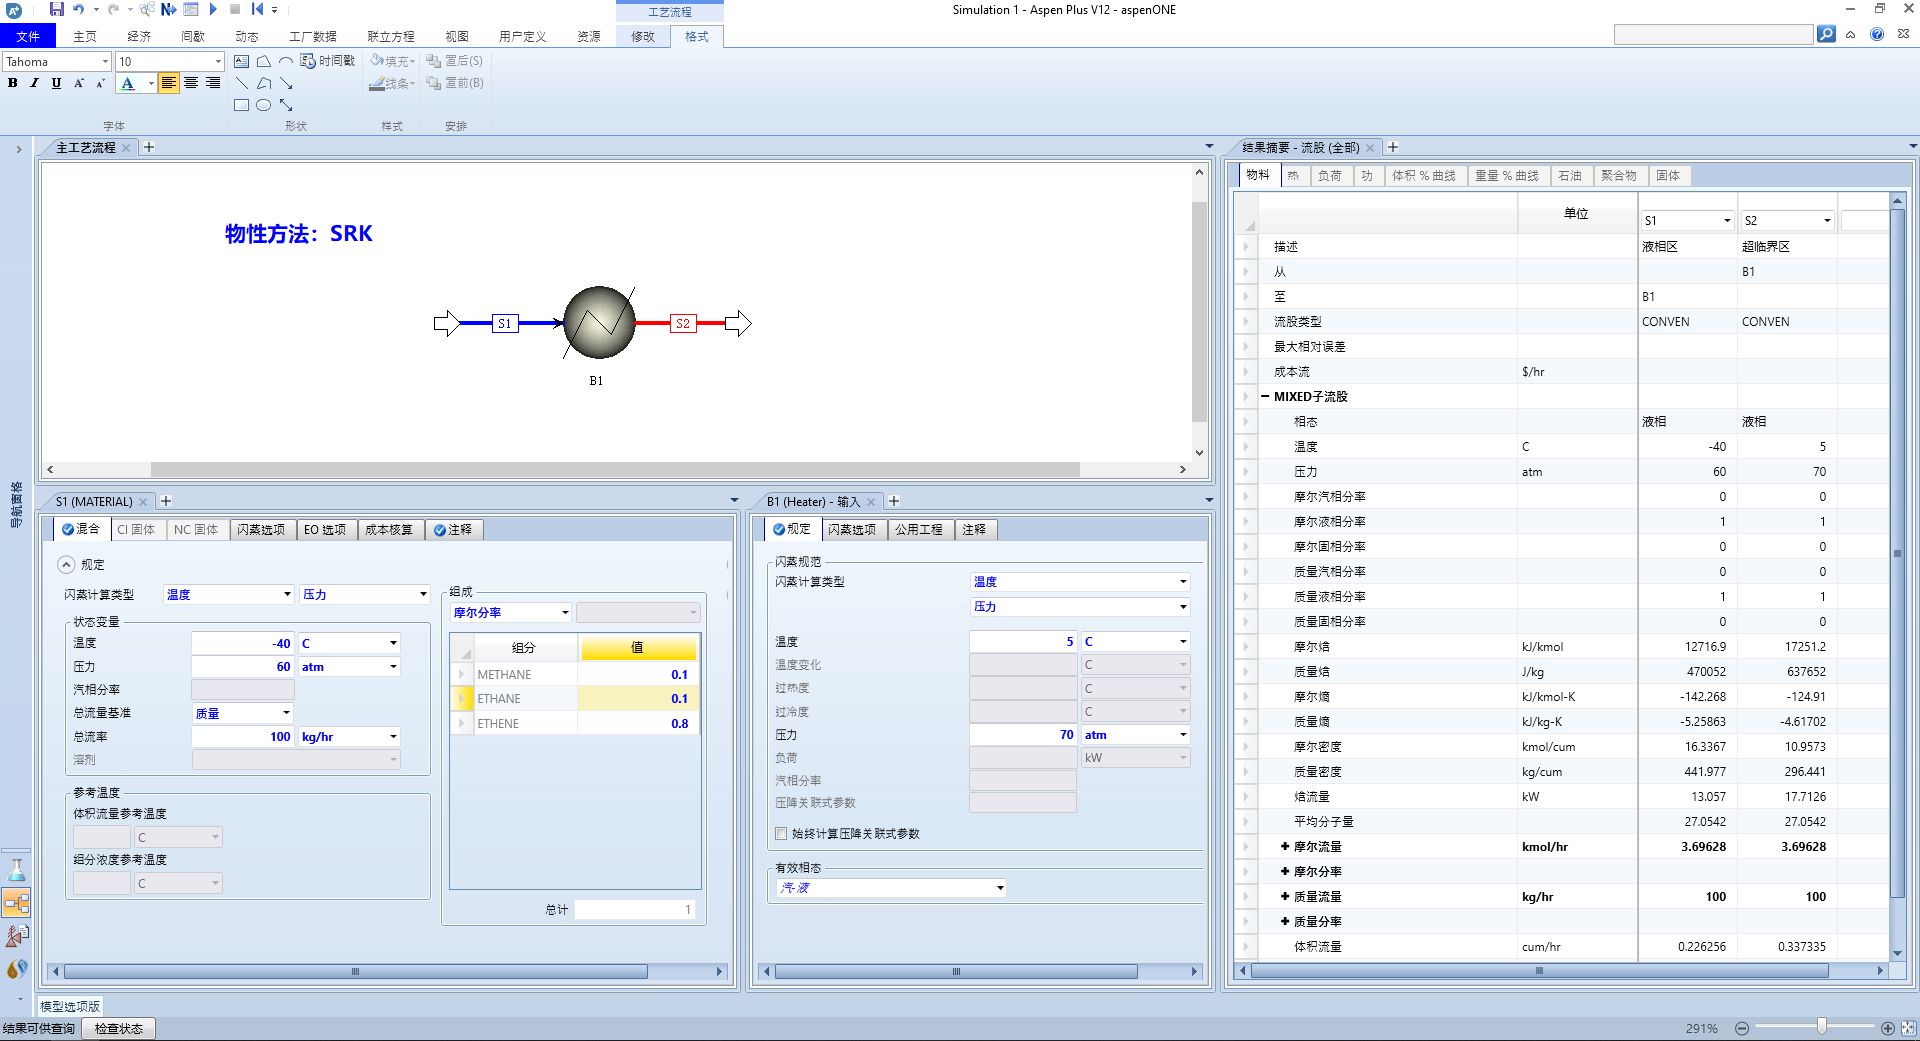Insert a time stamp (时间戳) on flowsheet
This screenshot has width=1920, height=1041.
tap(328, 61)
